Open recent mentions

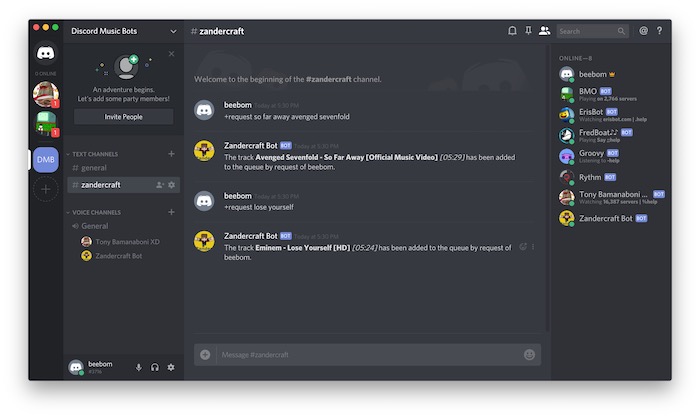tap(643, 31)
